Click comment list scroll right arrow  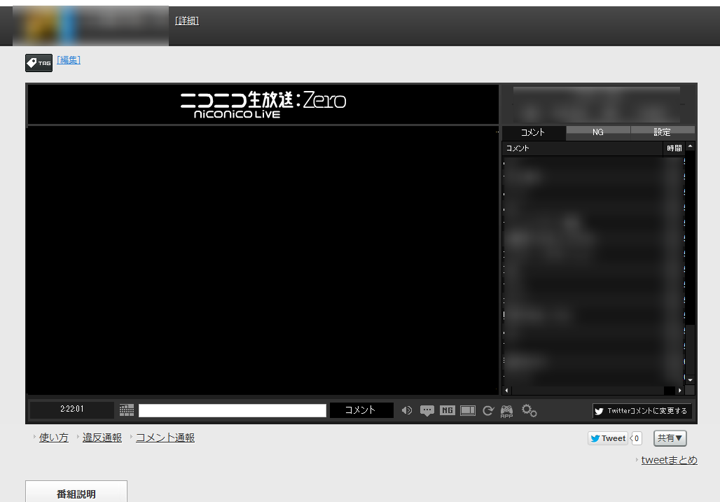click(x=680, y=390)
